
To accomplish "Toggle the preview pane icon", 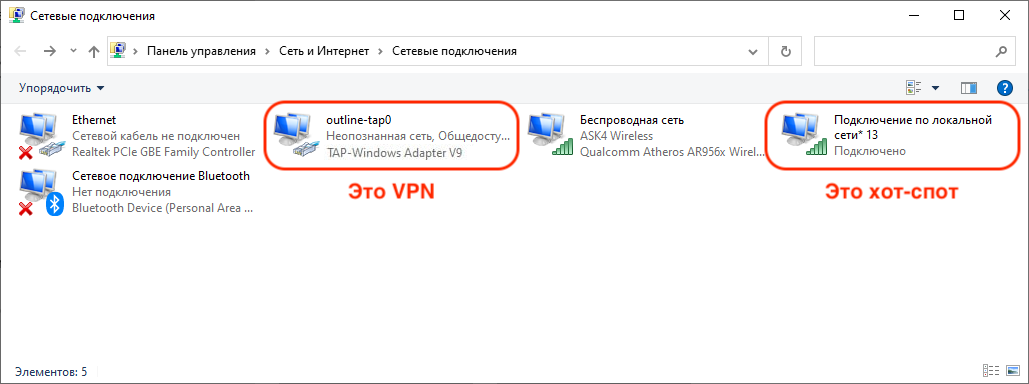I will tap(969, 88).
